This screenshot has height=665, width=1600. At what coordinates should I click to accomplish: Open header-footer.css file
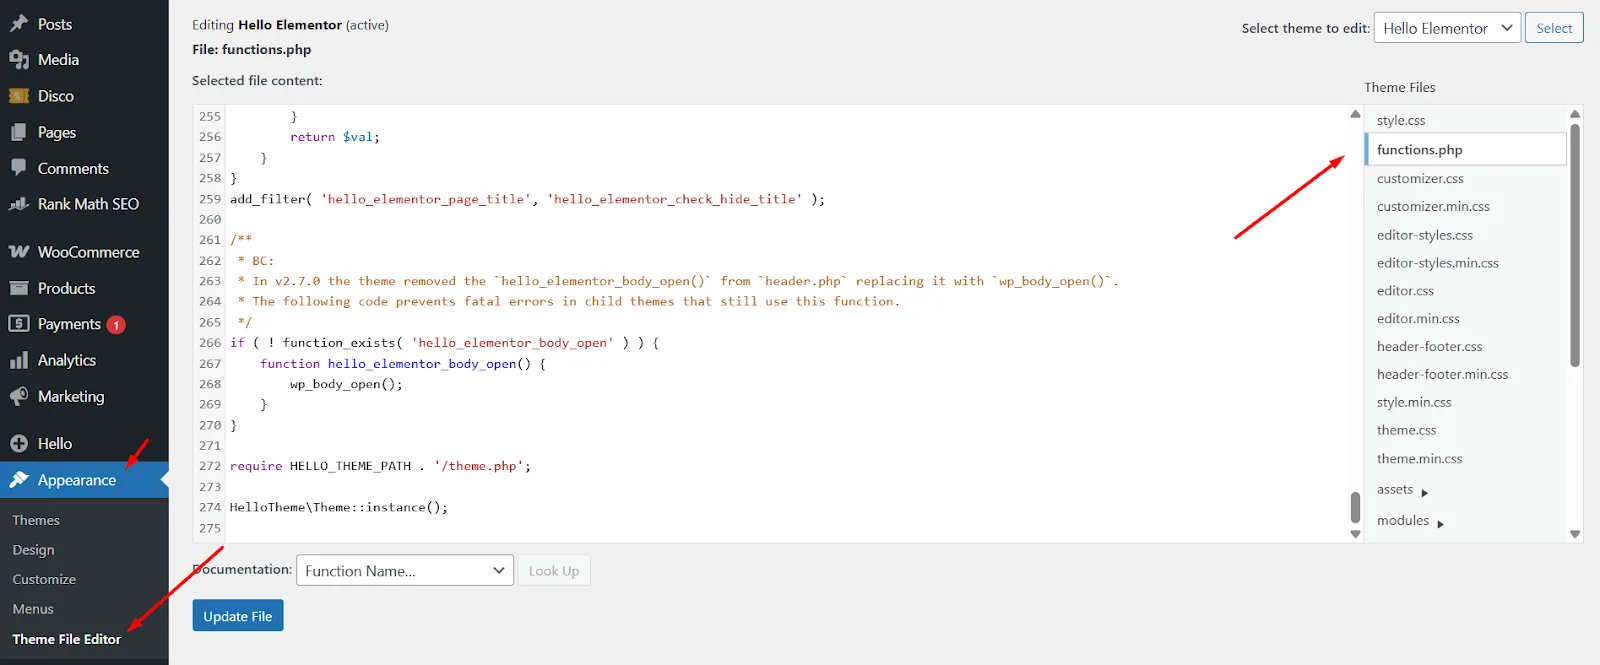[1430, 347]
